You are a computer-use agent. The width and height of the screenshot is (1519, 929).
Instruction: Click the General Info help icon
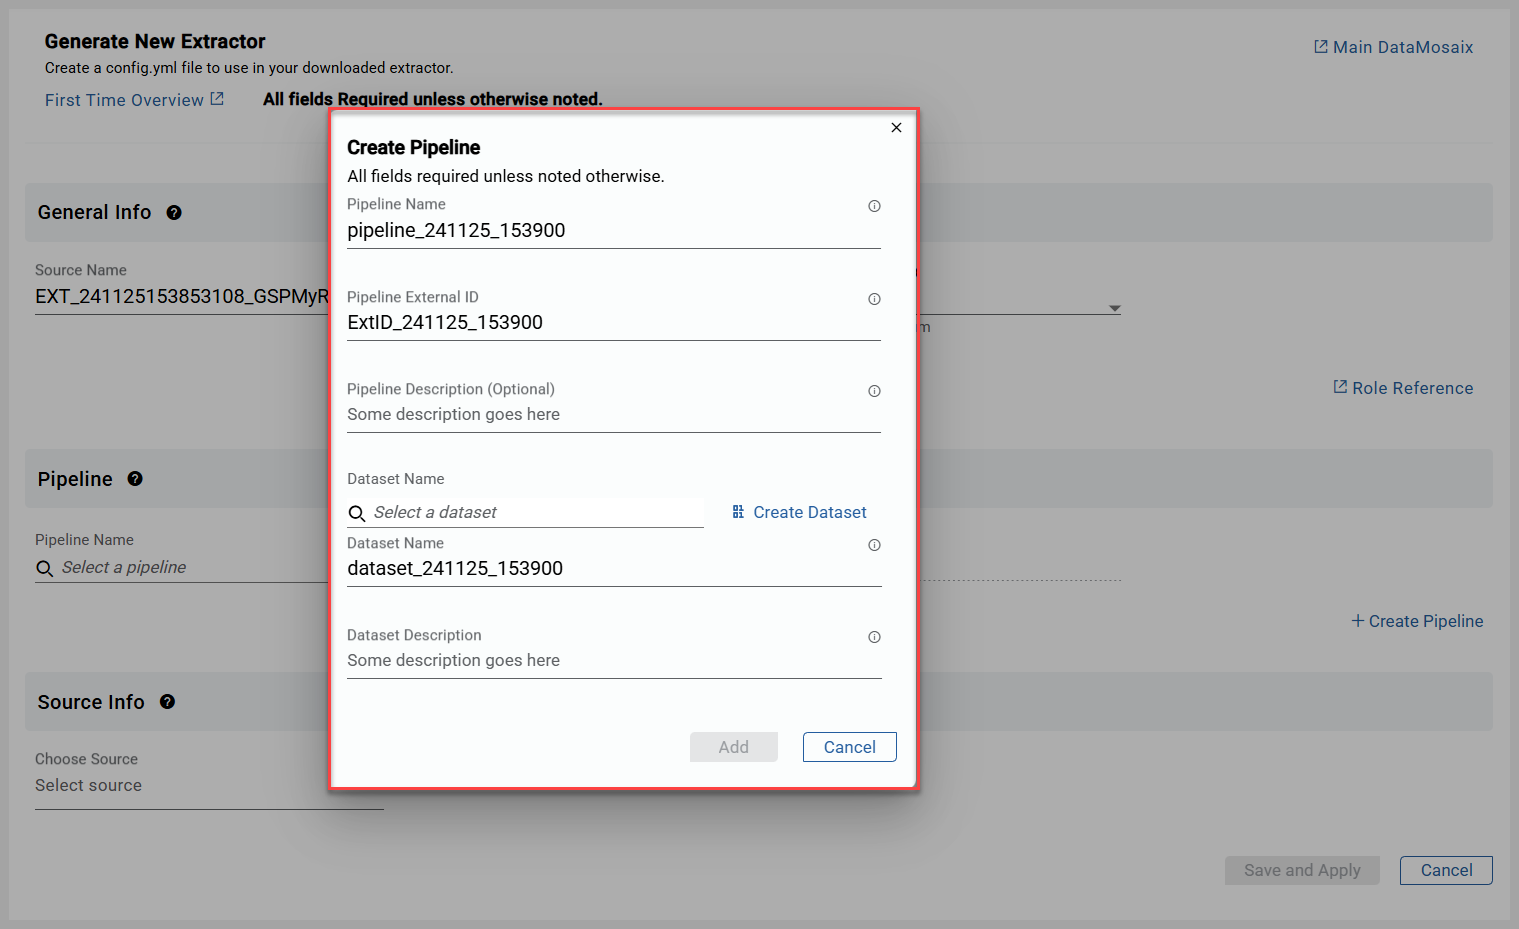(174, 213)
